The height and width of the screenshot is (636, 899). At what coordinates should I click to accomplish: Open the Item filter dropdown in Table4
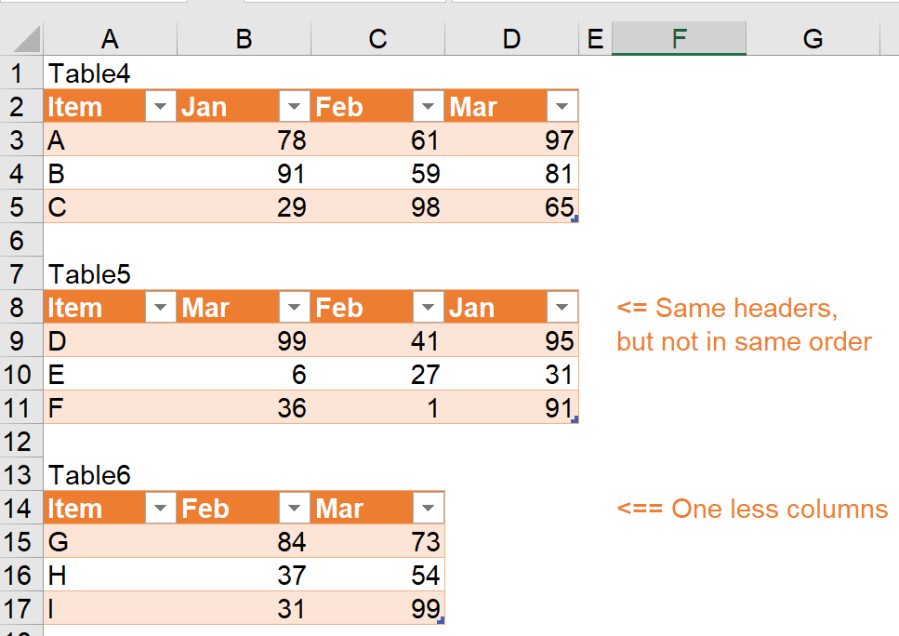160,107
